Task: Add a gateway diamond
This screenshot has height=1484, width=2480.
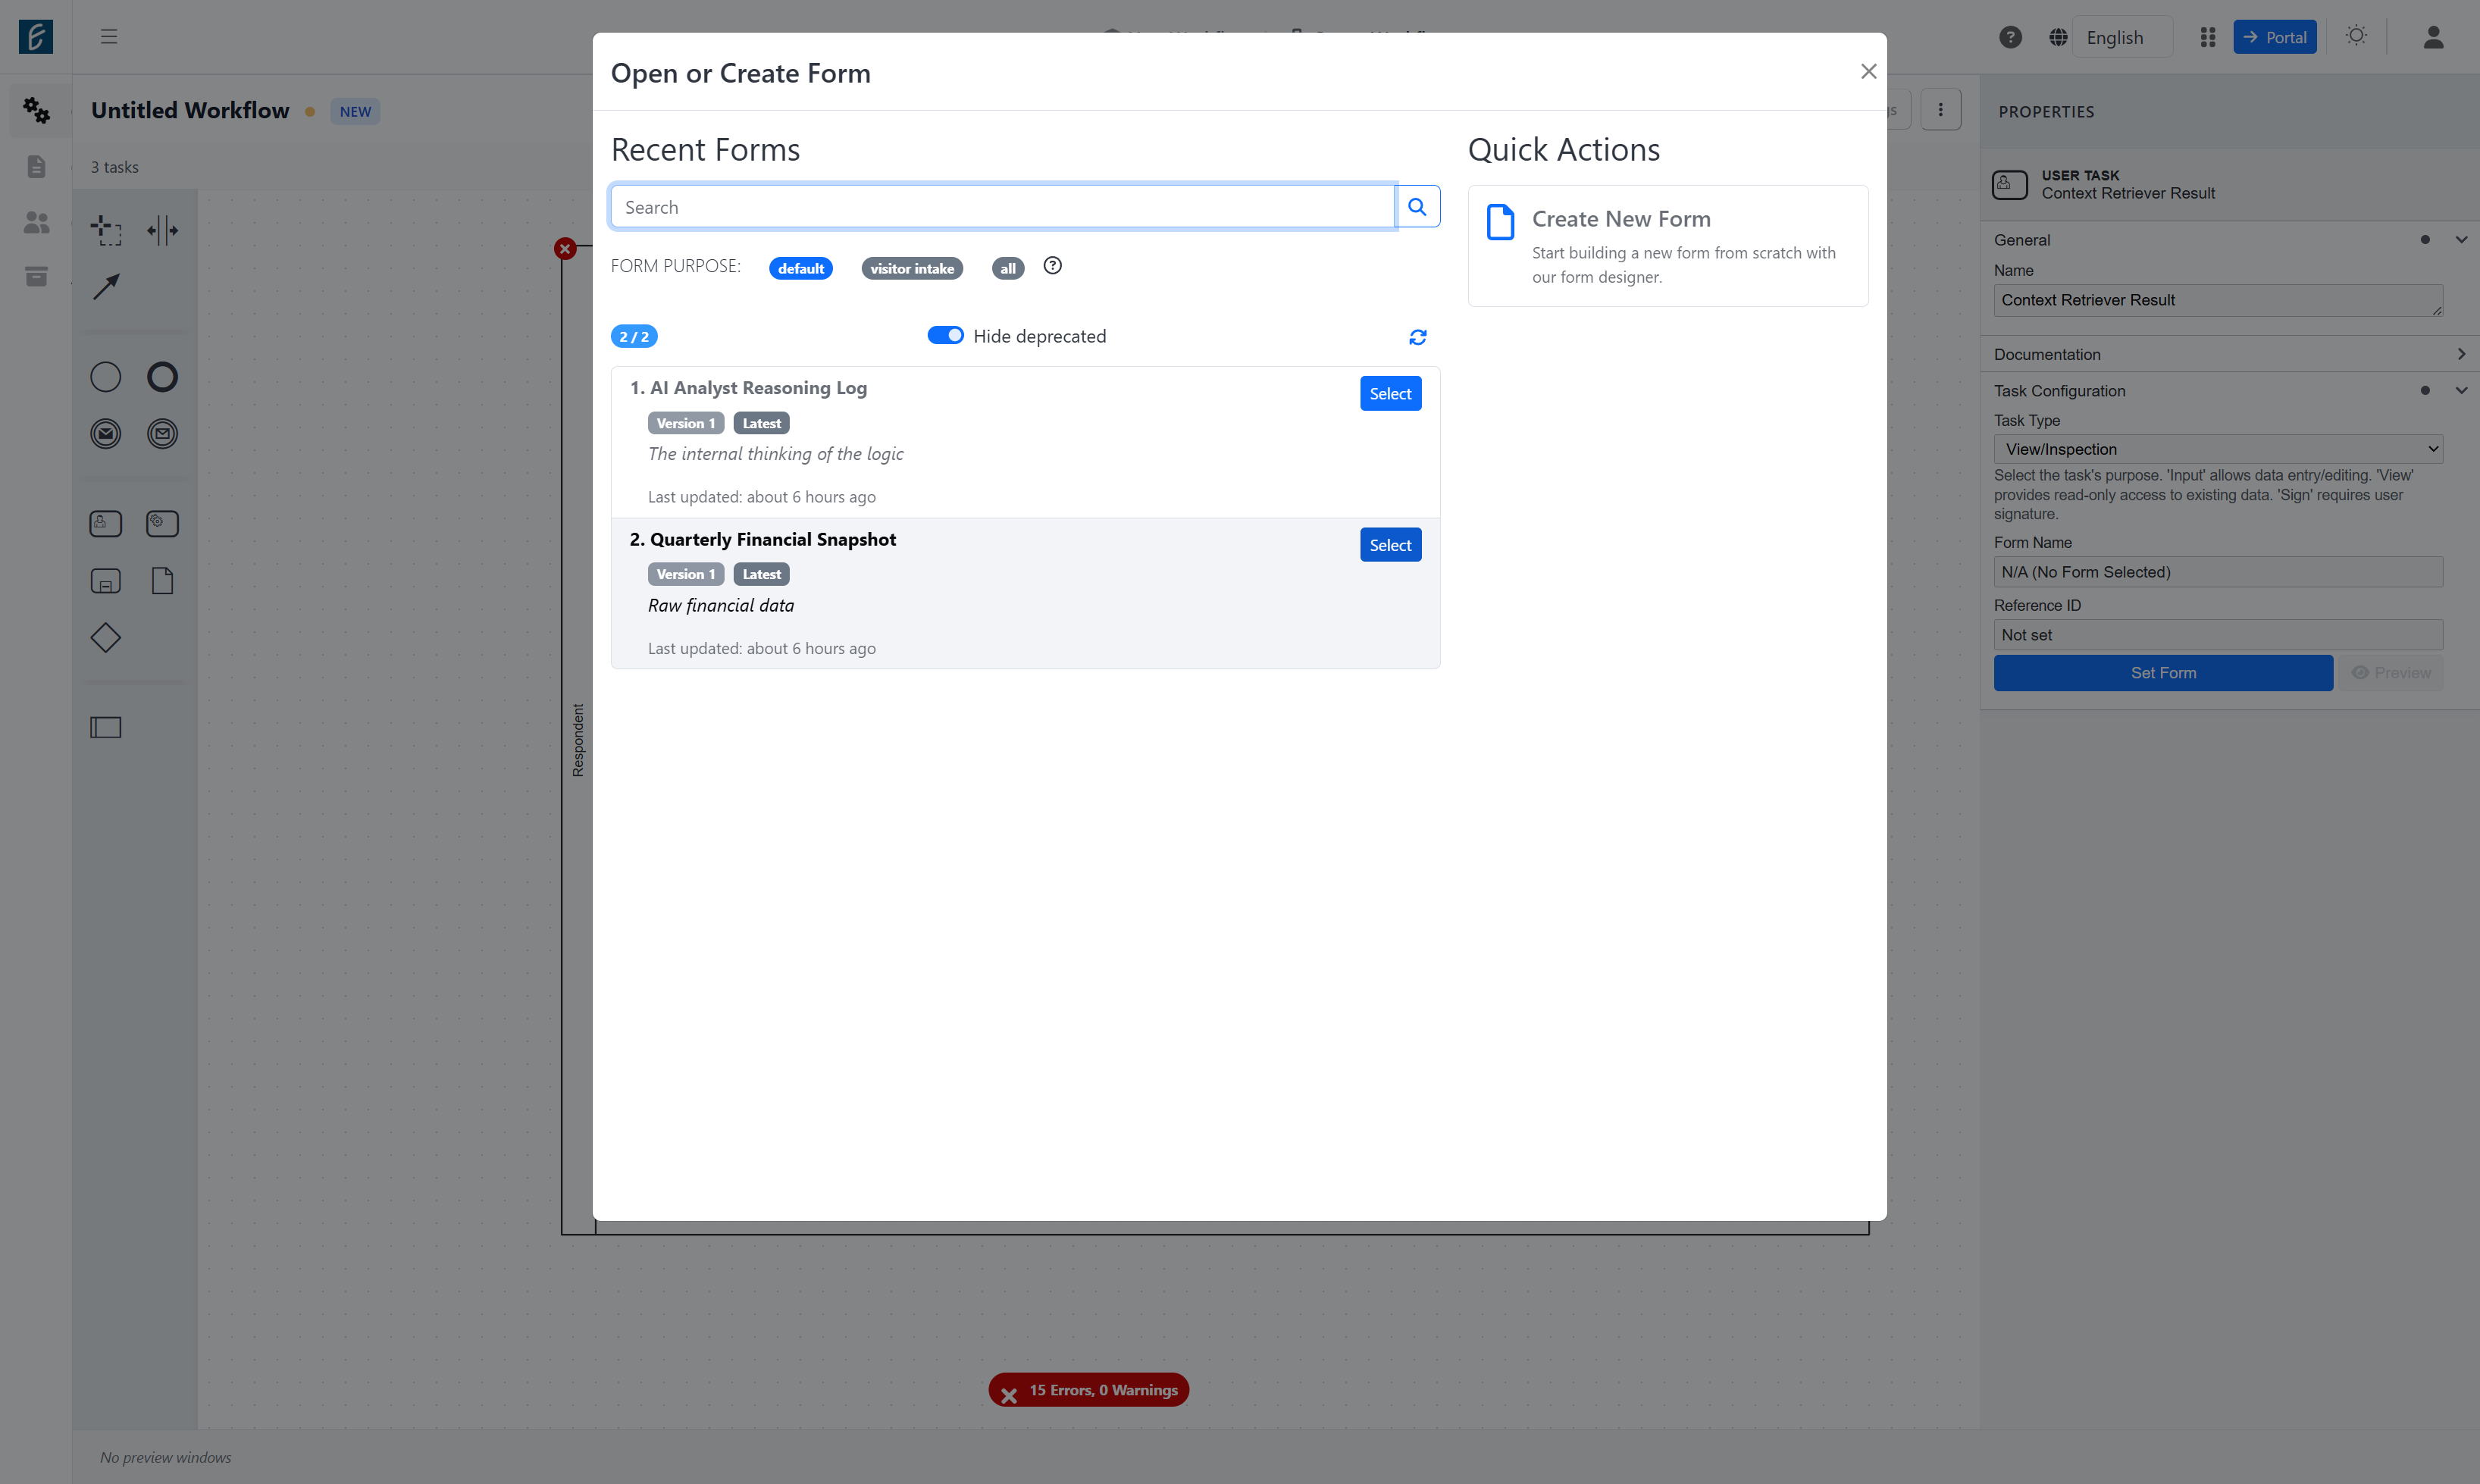Action: [x=106, y=638]
